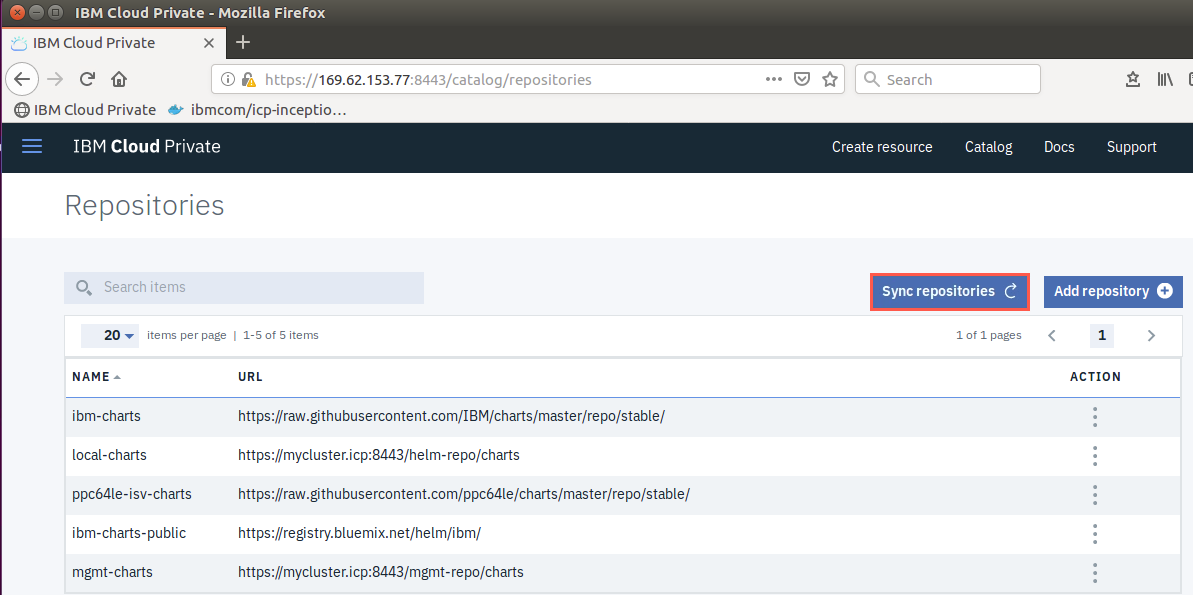Open actions menu for ppc64le-isv-charts row
1193x595 pixels.
point(1095,495)
